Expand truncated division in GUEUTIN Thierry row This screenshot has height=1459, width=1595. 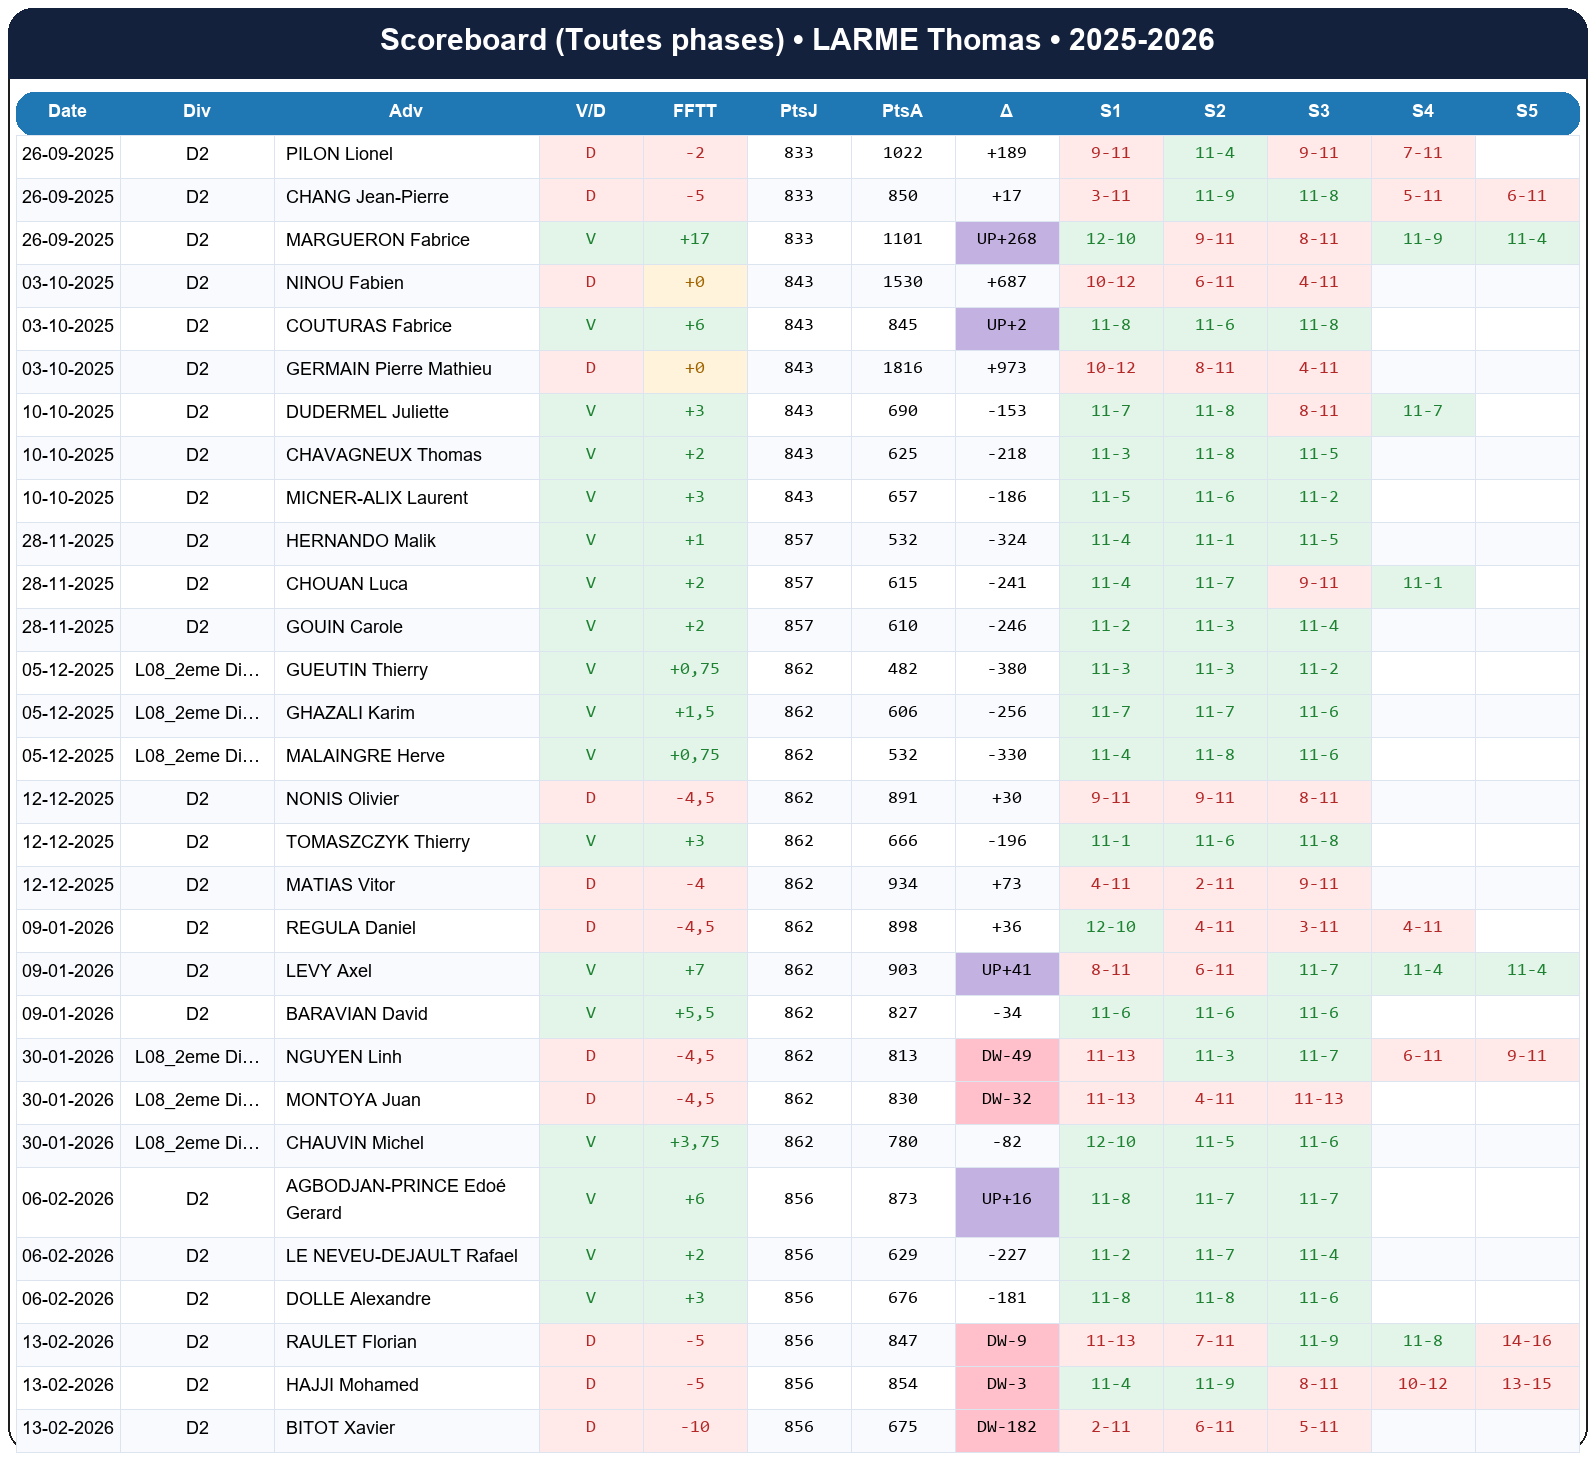197,670
